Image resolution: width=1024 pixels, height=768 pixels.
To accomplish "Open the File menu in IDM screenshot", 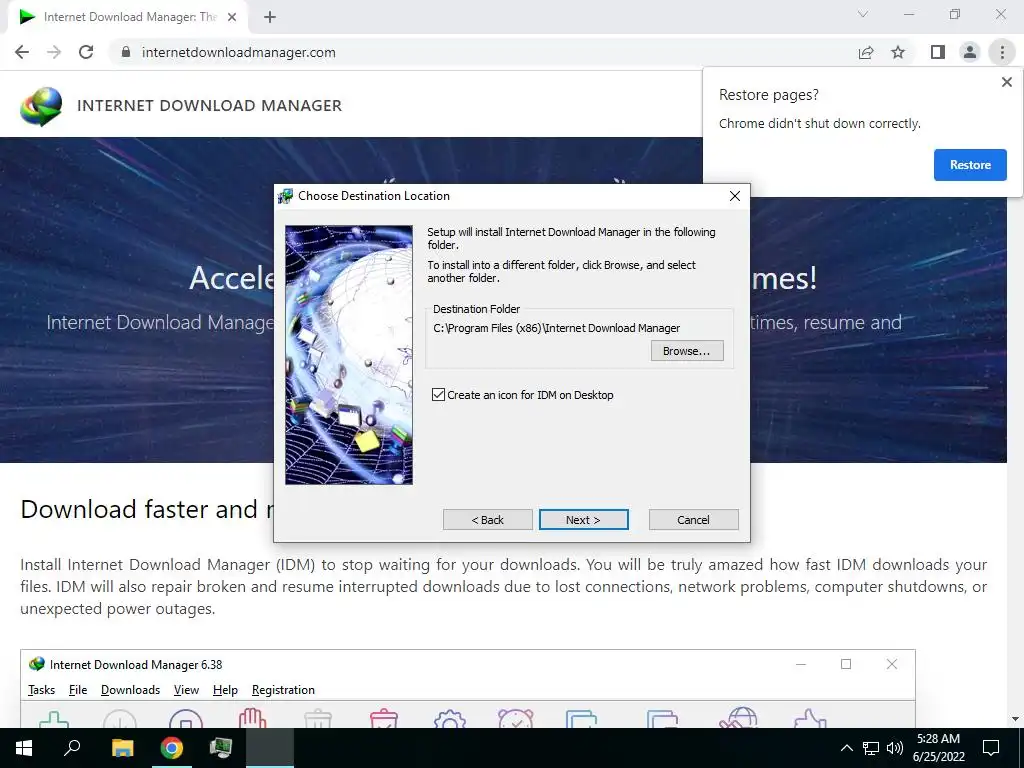I will (x=78, y=690).
